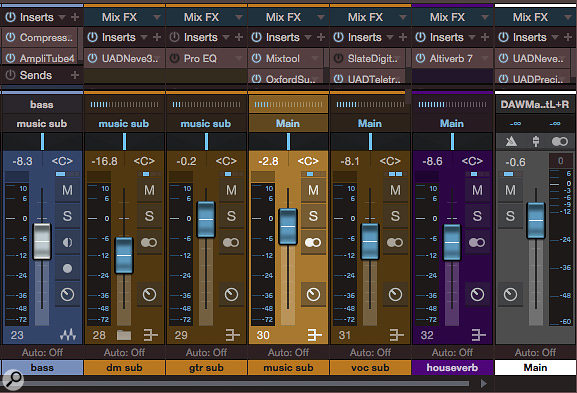This screenshot has width=577, height=393.
Task: Open houseverb channel bus routing icon
Action: coord(479,335)
